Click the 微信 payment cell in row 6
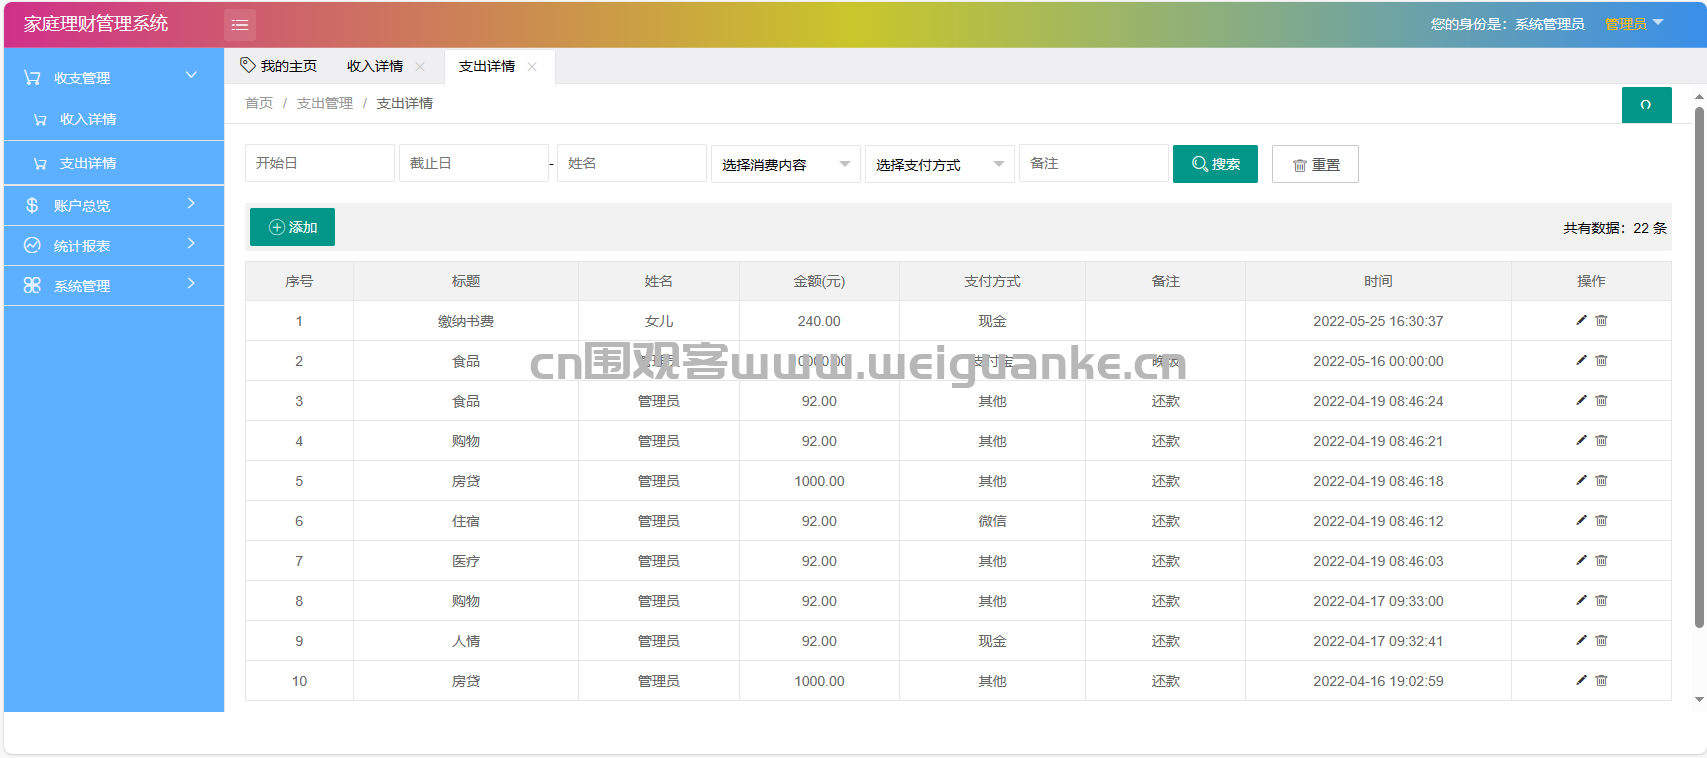1707x758 pixels. [992, 521]
